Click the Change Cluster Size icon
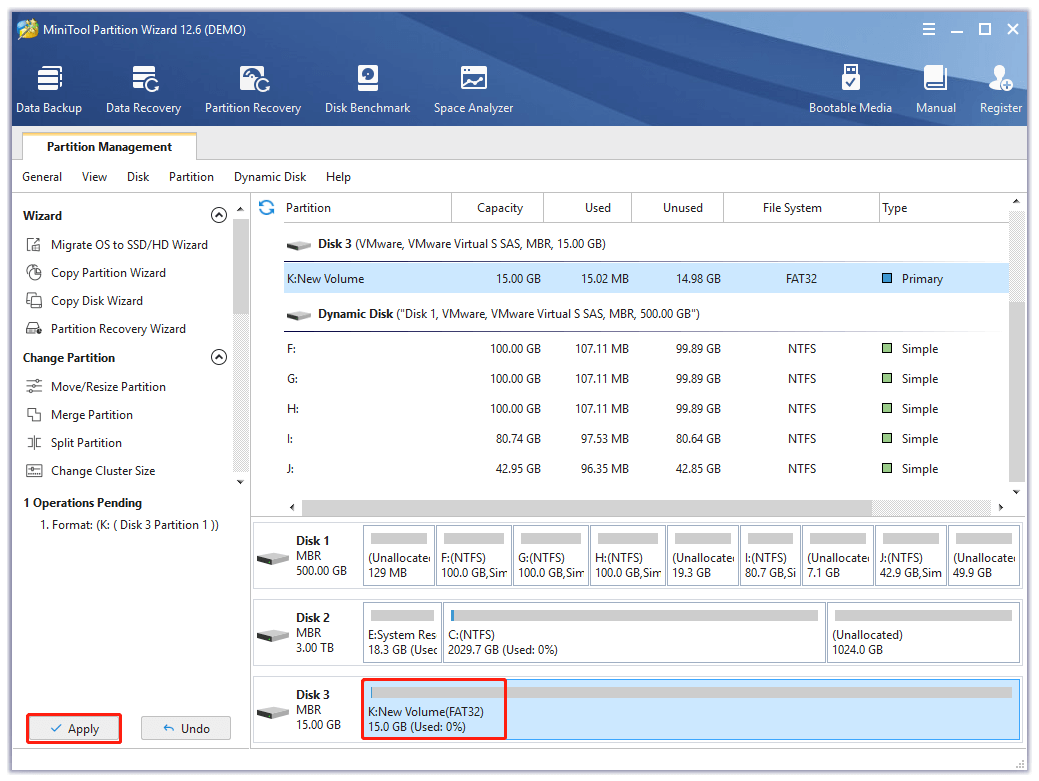This screenshot has width=1039, height=781. pyautogui.click(x=34, y=470)
